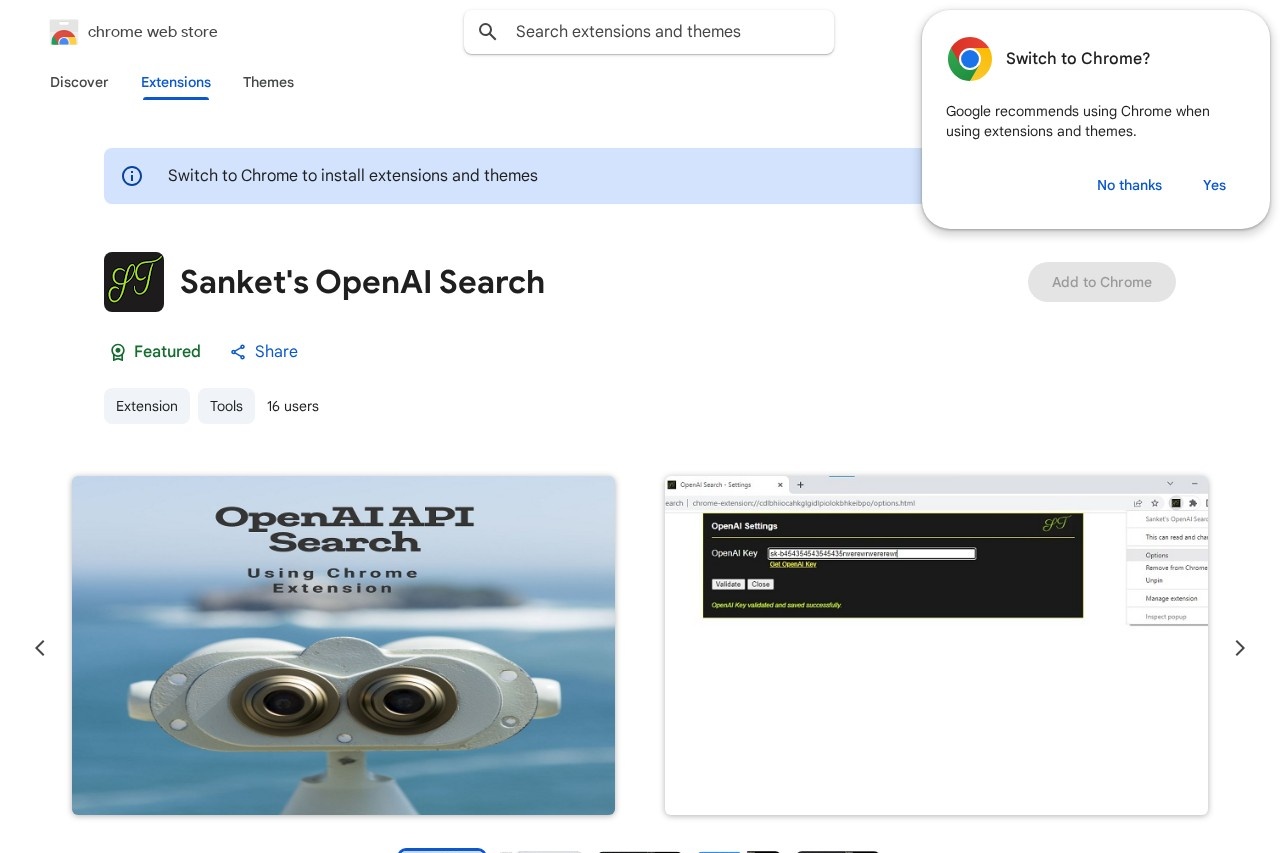The height and width of the screenshot is (853, 1280).
Task: Switch to the Discover tab
Action: tap(79, 83)
